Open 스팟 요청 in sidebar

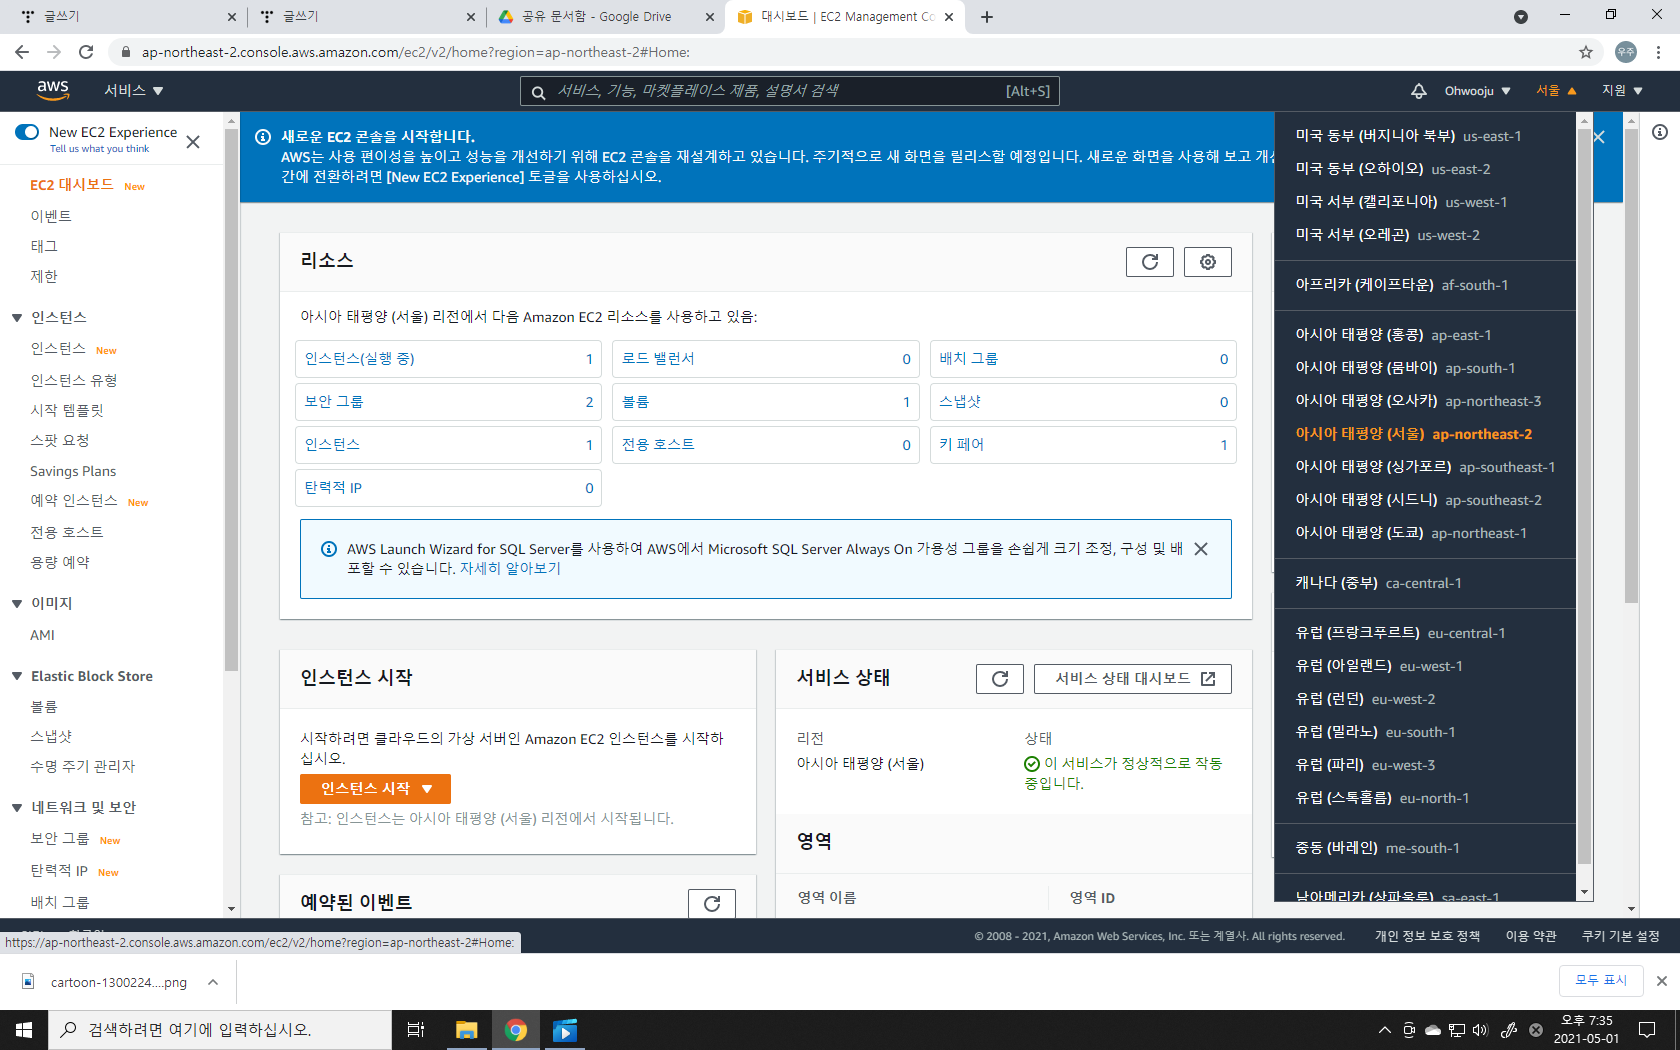[x=60, y=441]
